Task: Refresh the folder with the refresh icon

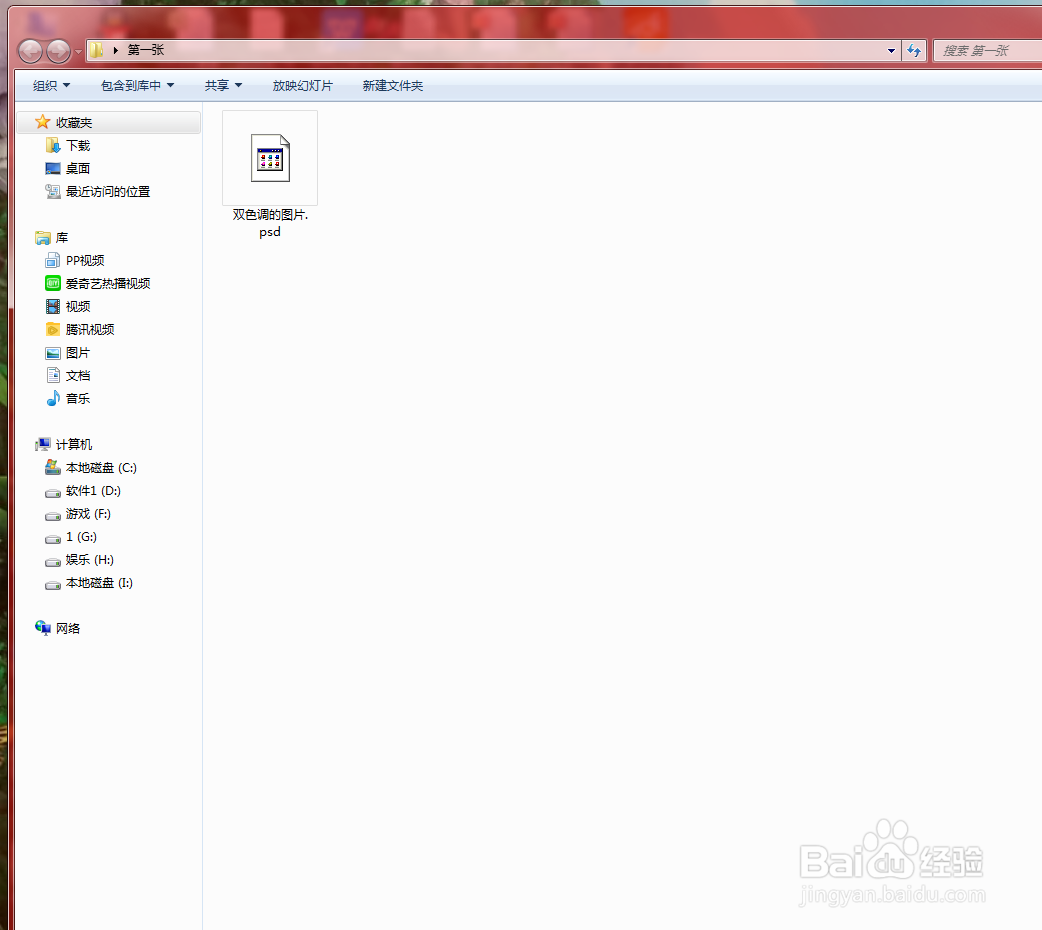Action: pyautogui.click(x=914, y=51)
